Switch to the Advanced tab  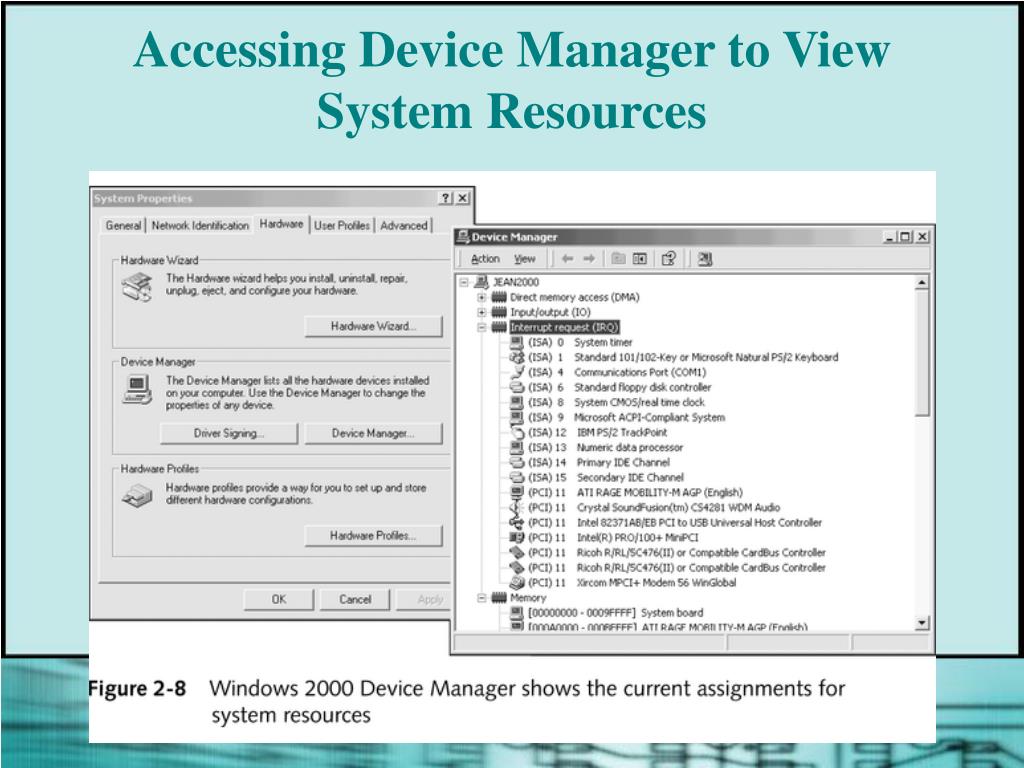[404, 225]
